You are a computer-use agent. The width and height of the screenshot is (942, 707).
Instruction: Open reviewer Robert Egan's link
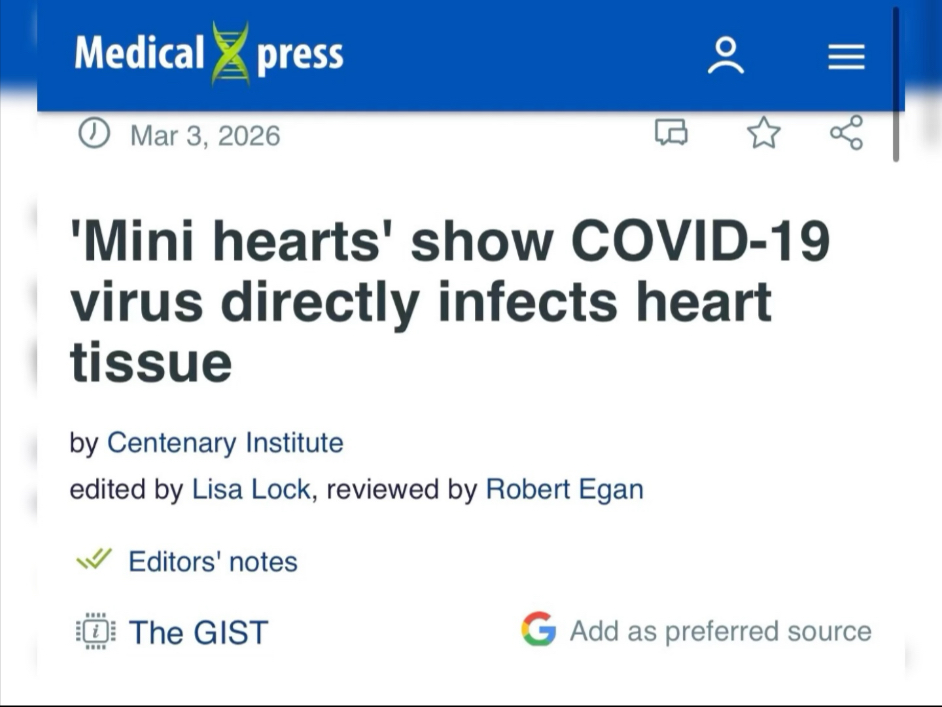[x=564, y=489]
